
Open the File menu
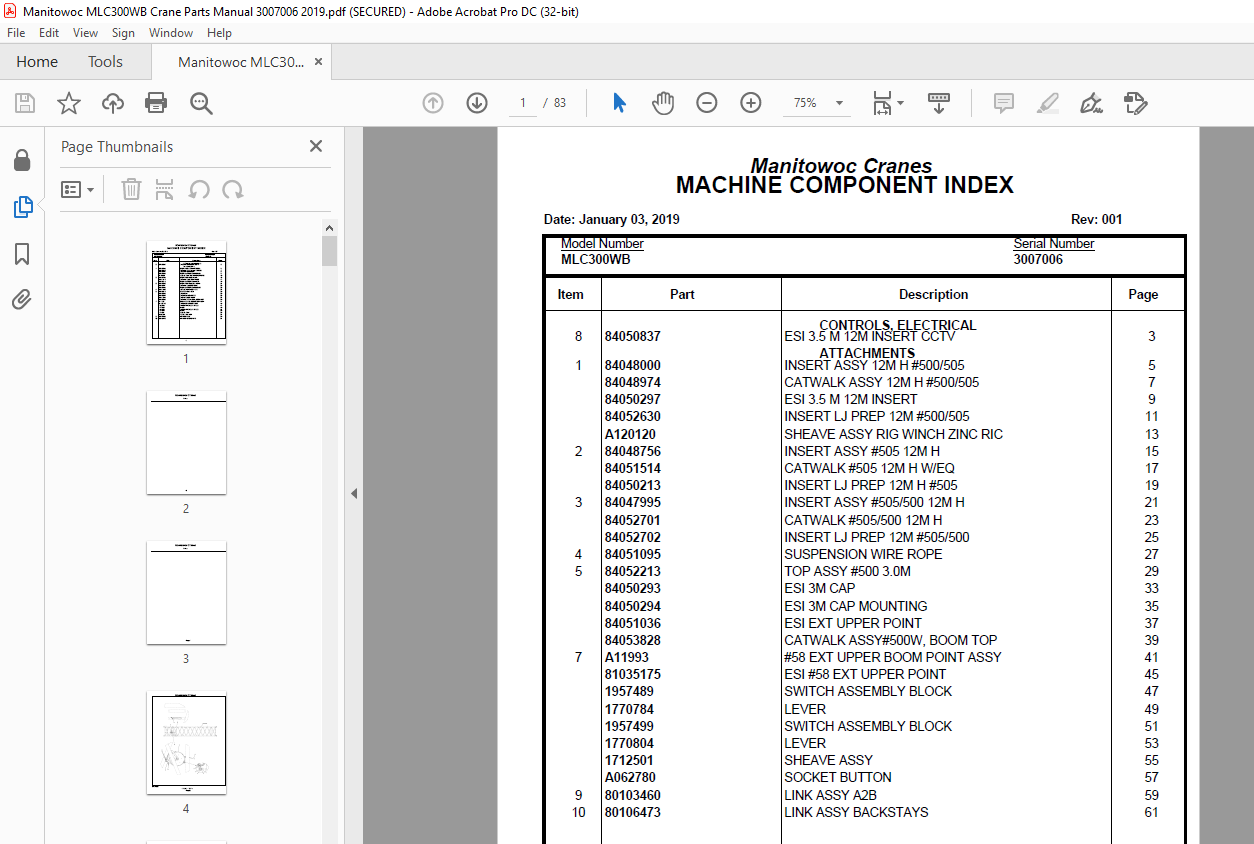pyautogui.click(x=16, y=33)
